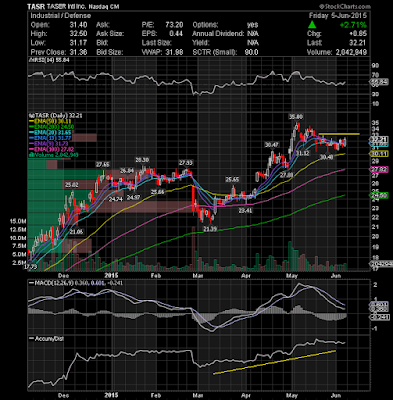393x400 pixels.
Task: Click the 31.32 price annotation
Action: click(x=303, y=153)
